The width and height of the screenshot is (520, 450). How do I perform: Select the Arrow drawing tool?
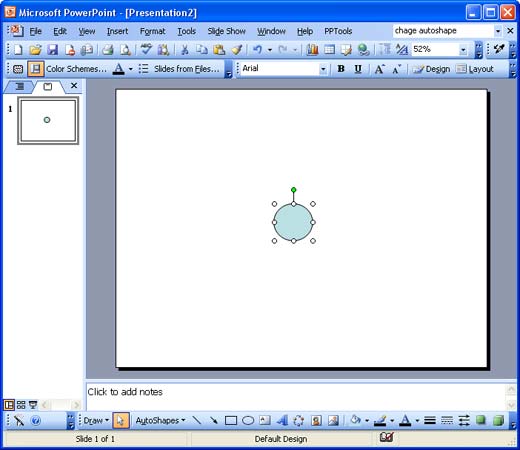(214, 420)
